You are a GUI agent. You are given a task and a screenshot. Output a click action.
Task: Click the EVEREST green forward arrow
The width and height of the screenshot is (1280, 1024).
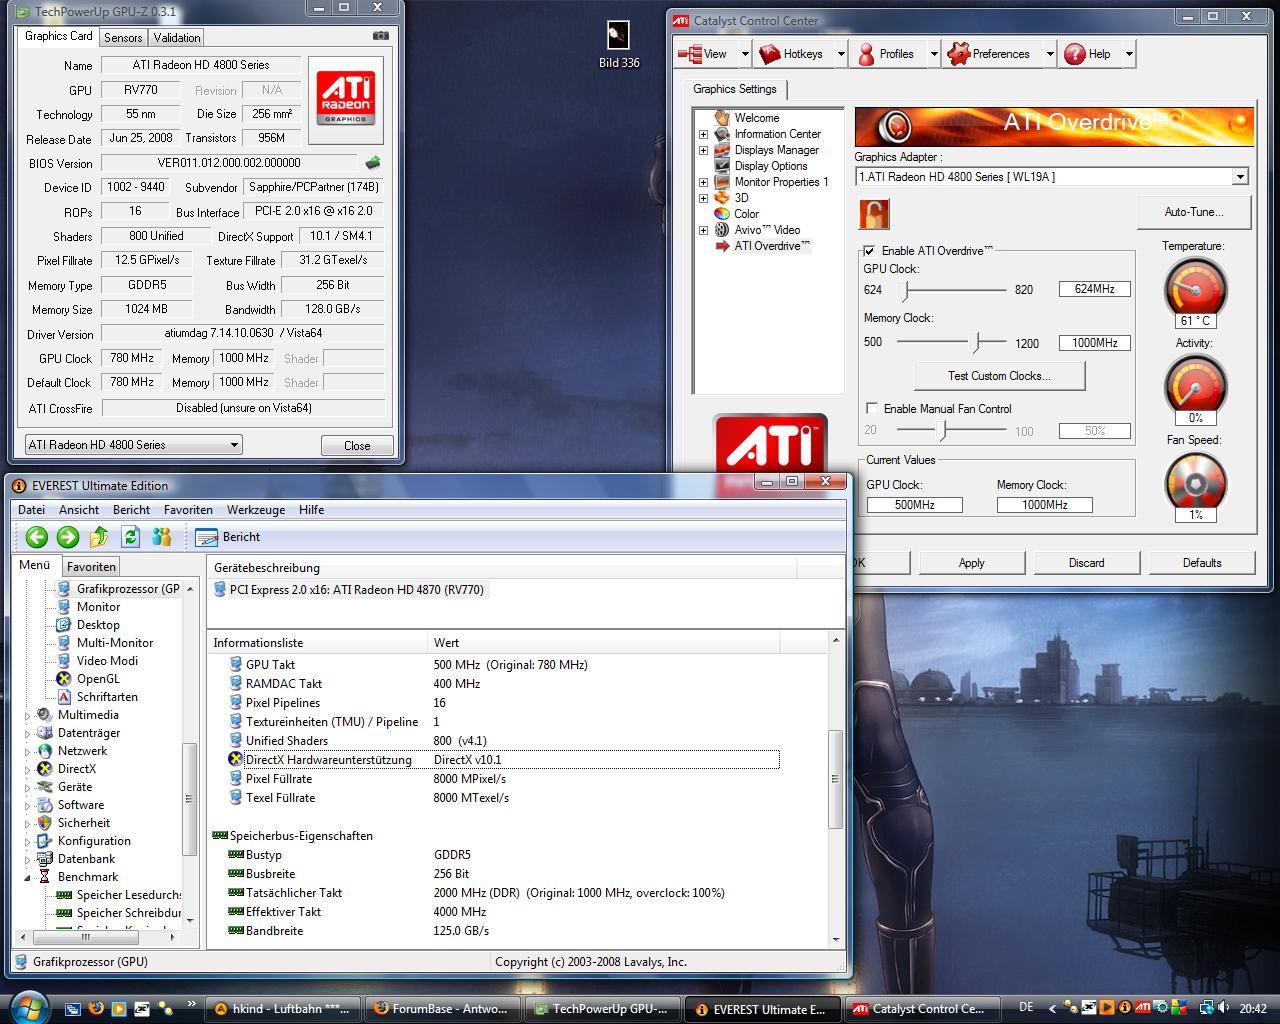coord(68,537)
